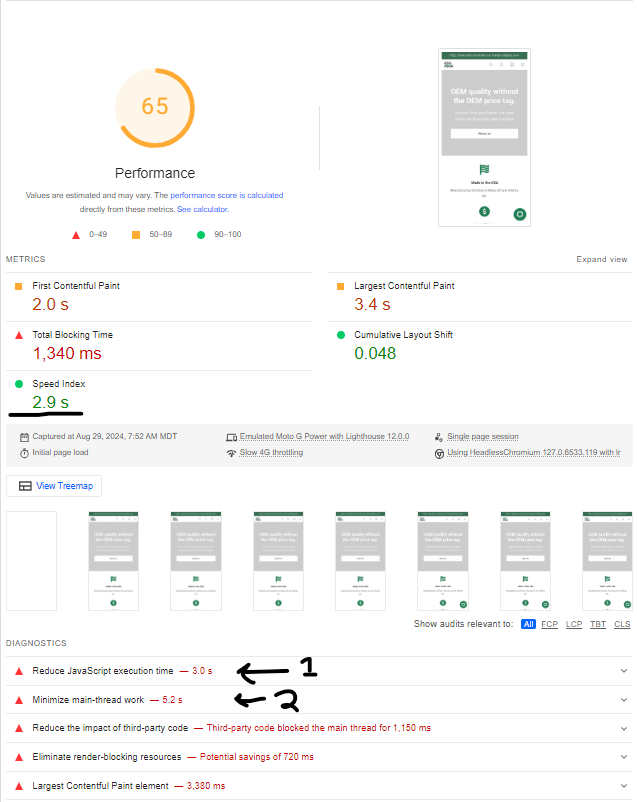Click the red triangle on JavaScript execution row
Image resolution: width=637 pixels, height=802 pixels.
[x=19, y=671]
